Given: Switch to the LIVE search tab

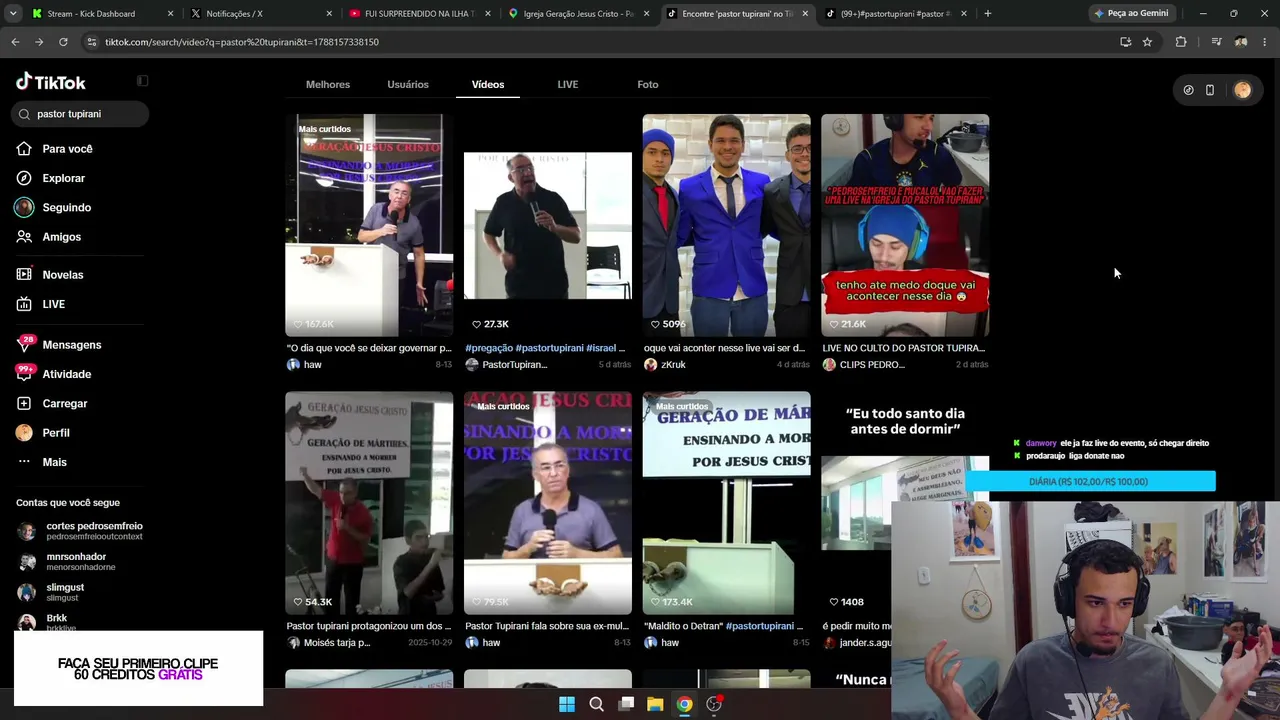Looking at the screenshot, I should point(567,84).
